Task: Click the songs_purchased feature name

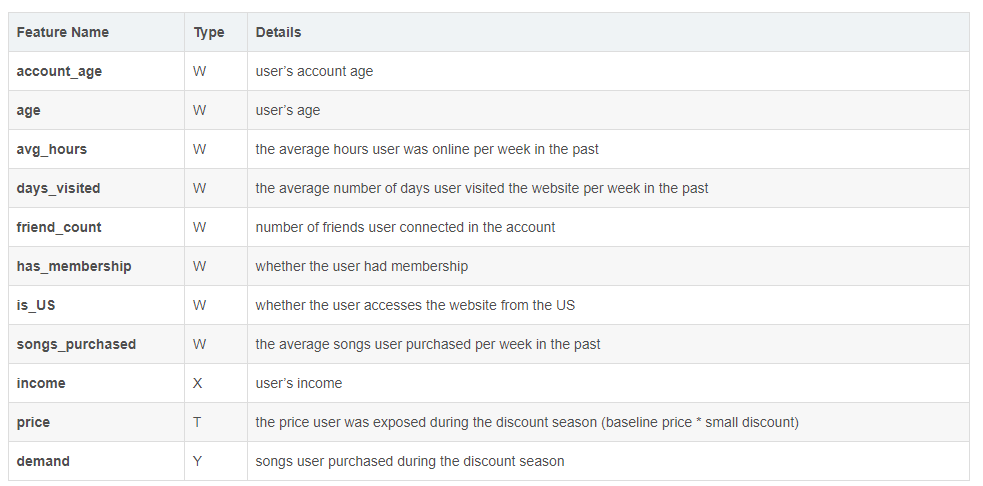Action: pos(76,344)
